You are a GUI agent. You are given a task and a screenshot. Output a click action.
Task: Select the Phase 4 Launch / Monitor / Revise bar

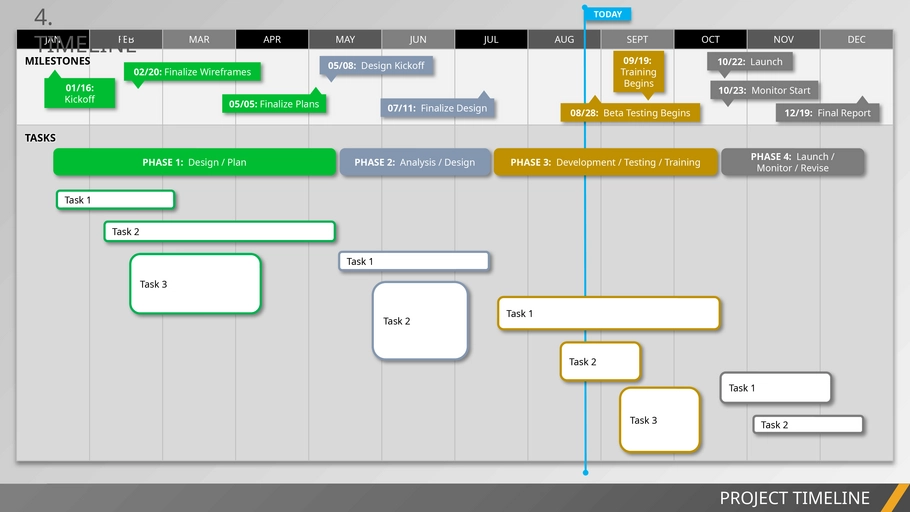(792, 162)
